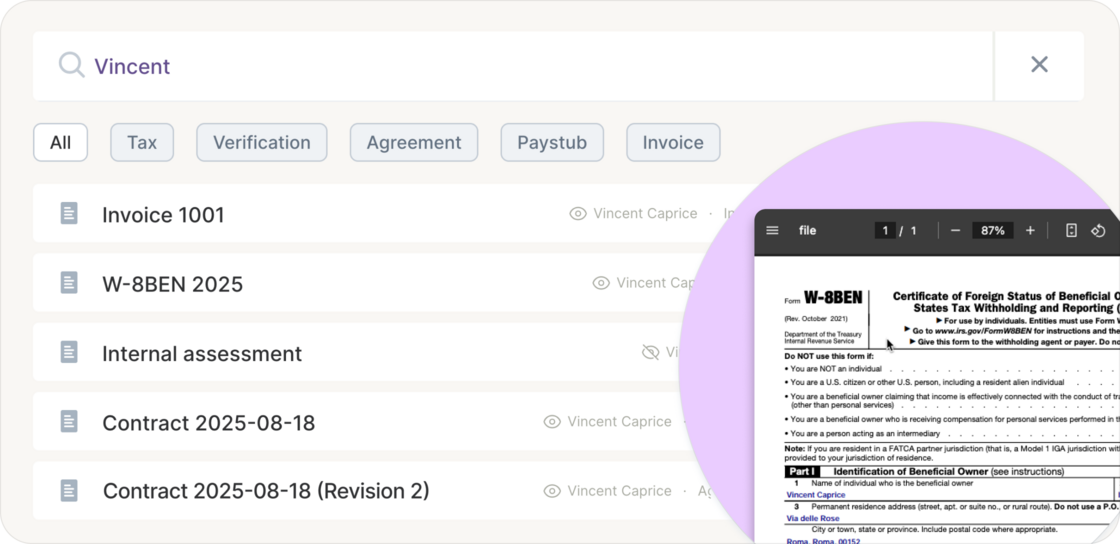Filter results by Tax
Image resolution: width=1120 pixels, height=544 pixels.
[x=142, y=142]
